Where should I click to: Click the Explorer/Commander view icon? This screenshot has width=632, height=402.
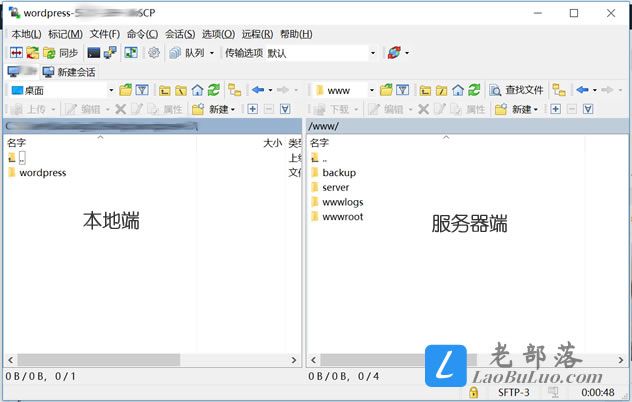[131, 53]
